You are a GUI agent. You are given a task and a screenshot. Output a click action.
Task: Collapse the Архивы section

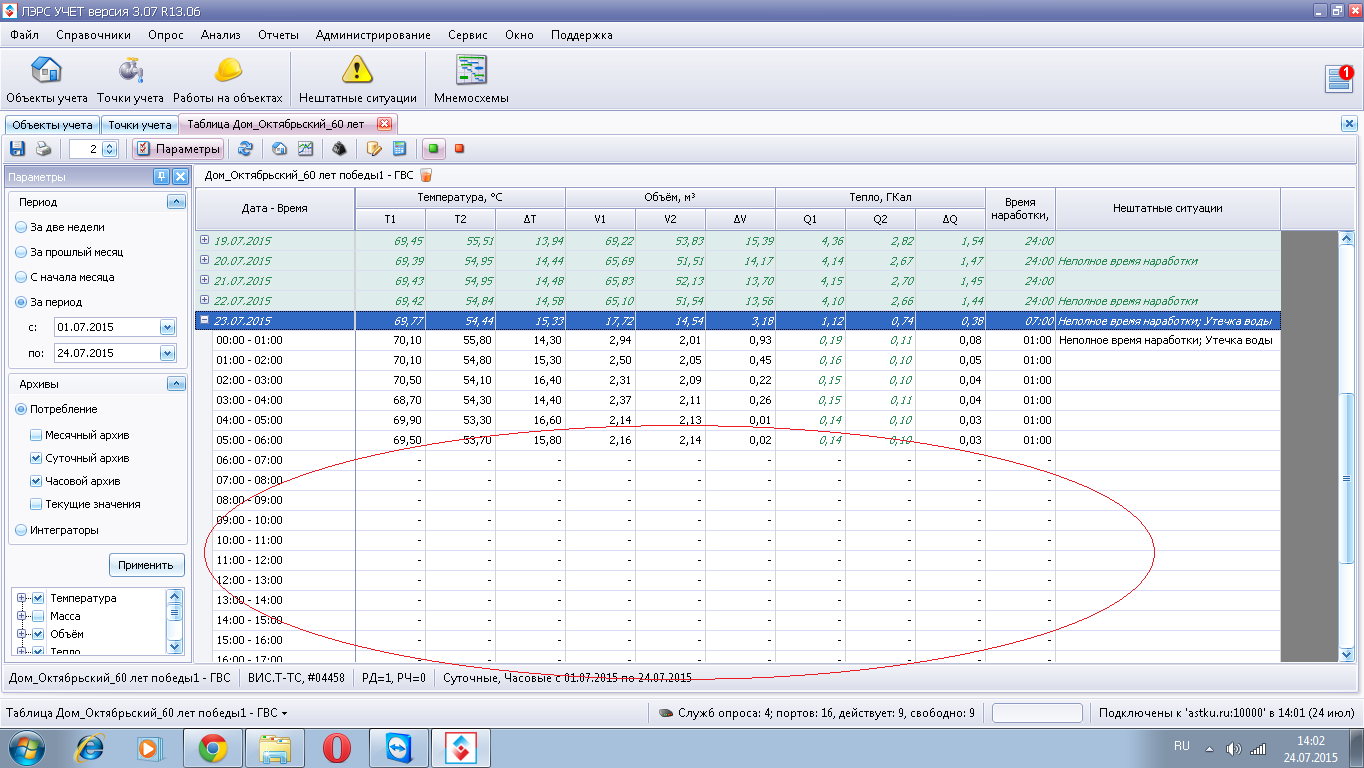tap(176, 384)
